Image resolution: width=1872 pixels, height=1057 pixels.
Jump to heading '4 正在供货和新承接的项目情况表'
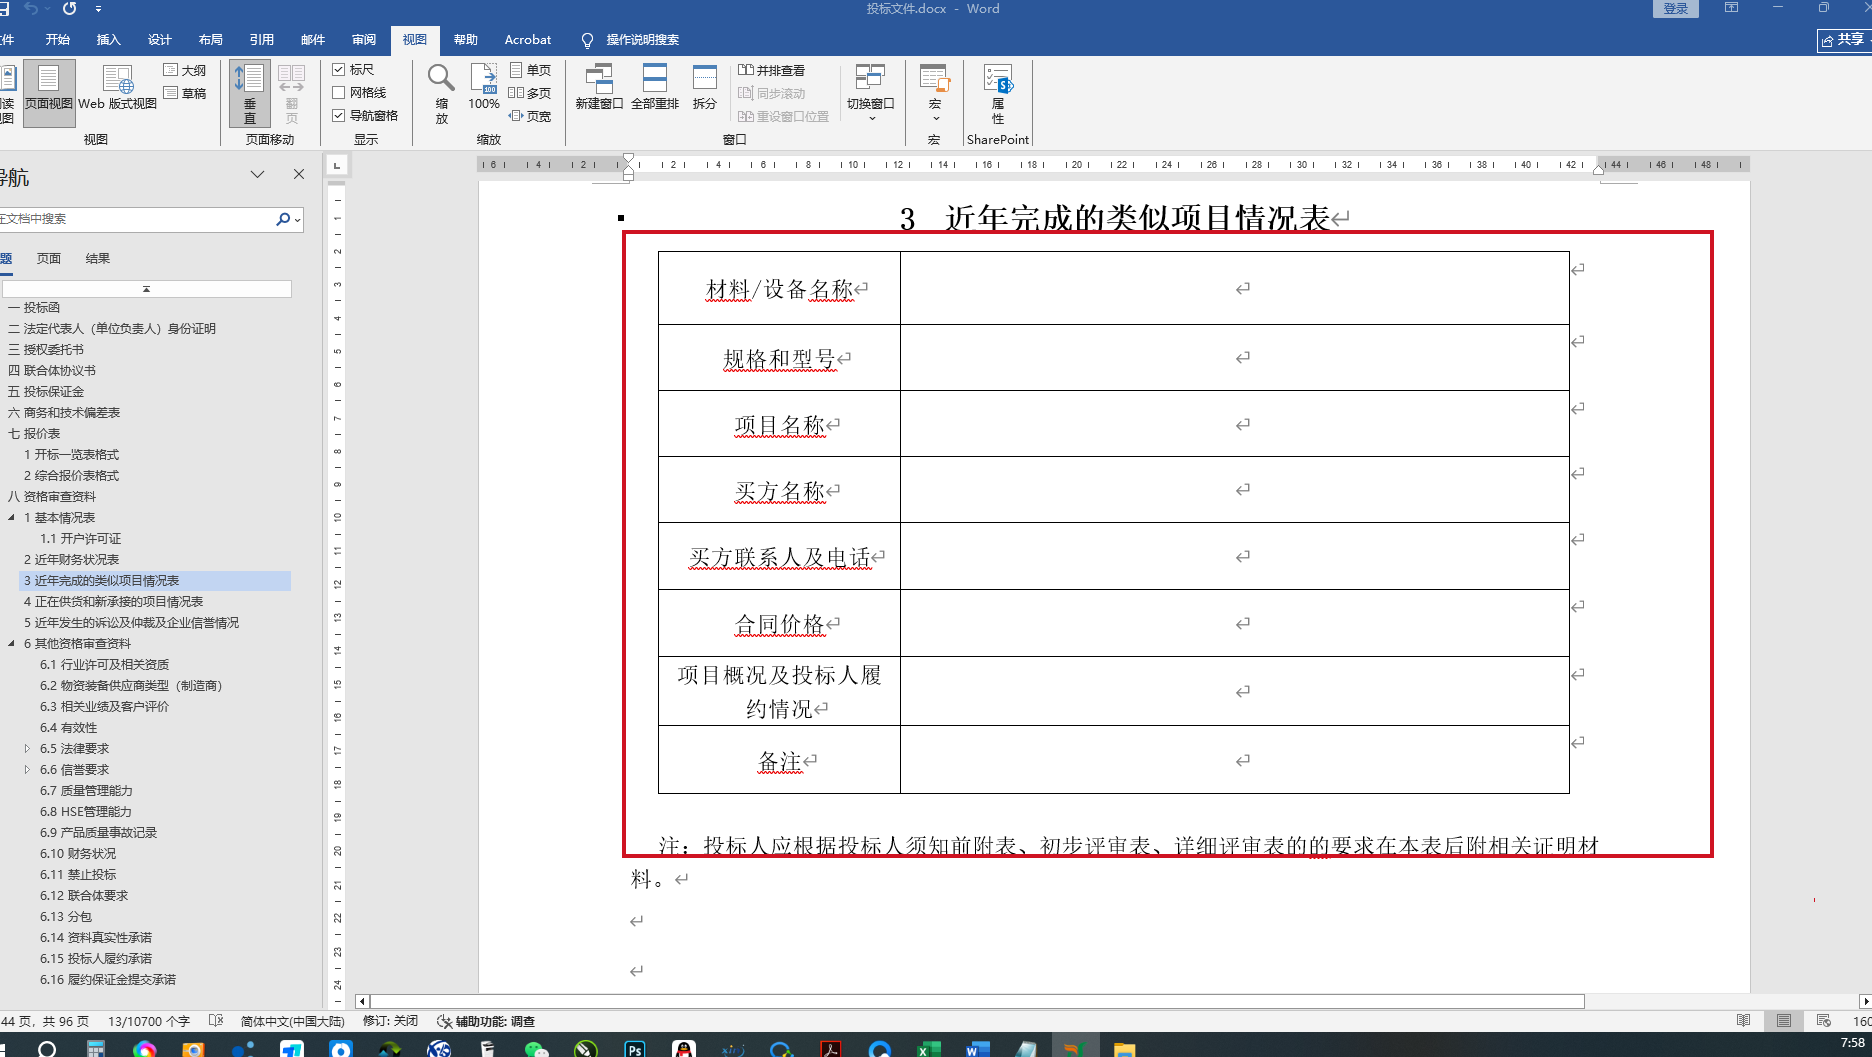(114, 602)
